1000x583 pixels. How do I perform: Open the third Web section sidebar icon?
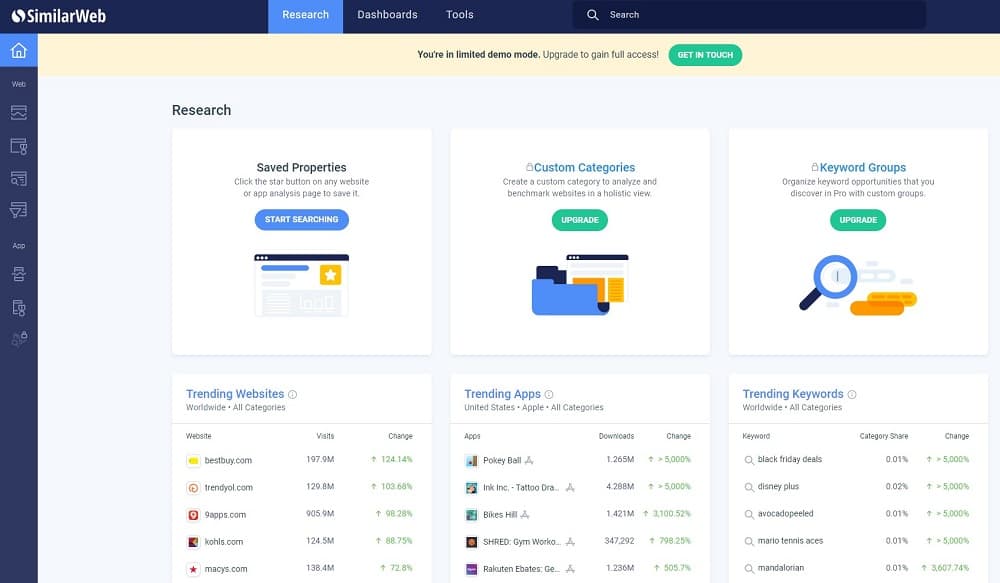(18, 178)
